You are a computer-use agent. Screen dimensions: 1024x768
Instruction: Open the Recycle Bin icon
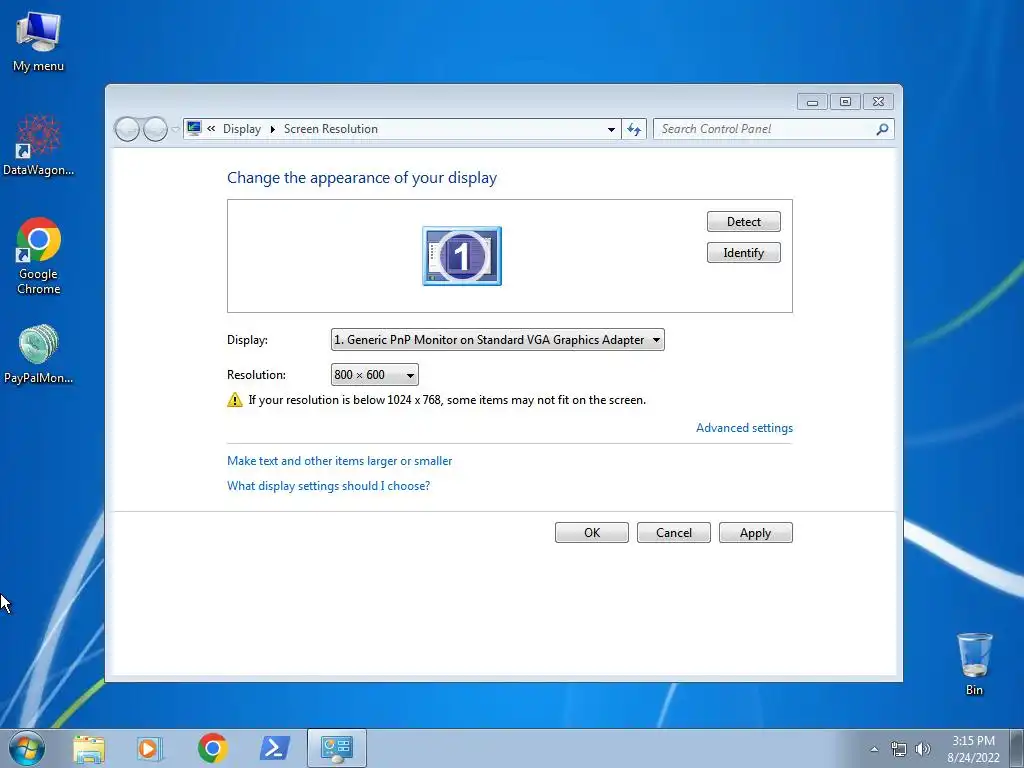[974, 664]
